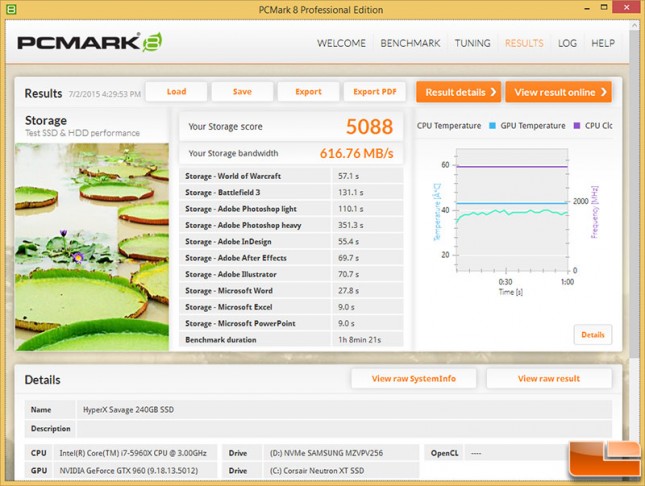Viewport: 645px width, 486px height.
Task: Select the Adobe After Effects row
Action: [291, 258]
